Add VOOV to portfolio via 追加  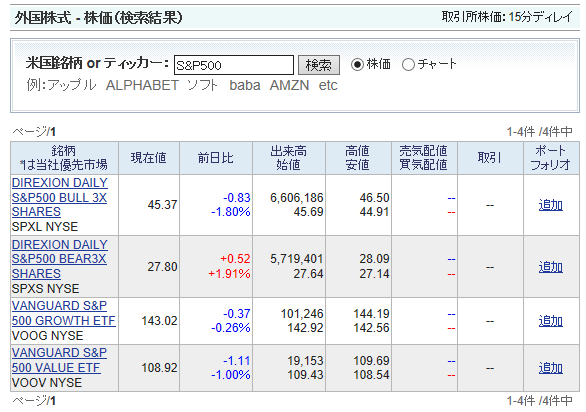coord(550,368)
